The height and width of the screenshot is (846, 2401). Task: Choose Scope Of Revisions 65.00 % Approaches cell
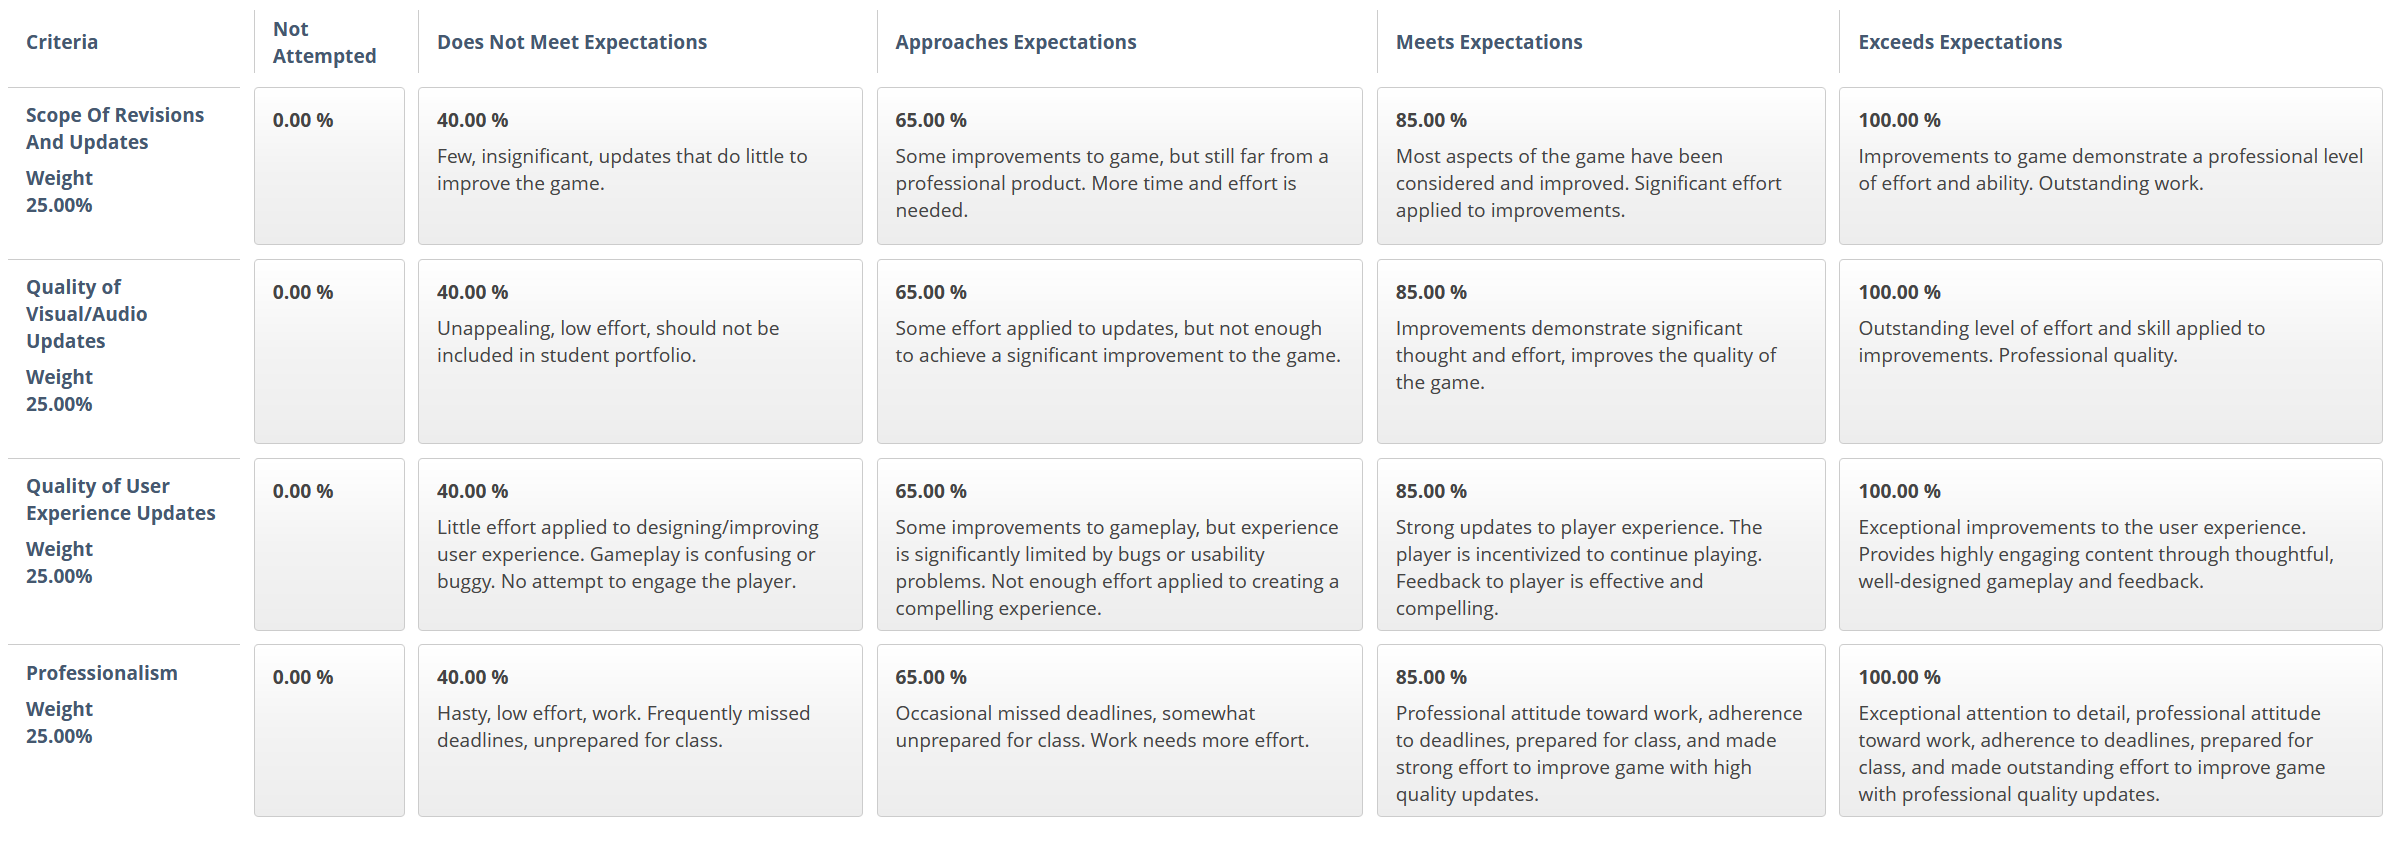pyautogui.click(x=1119, y=166)
